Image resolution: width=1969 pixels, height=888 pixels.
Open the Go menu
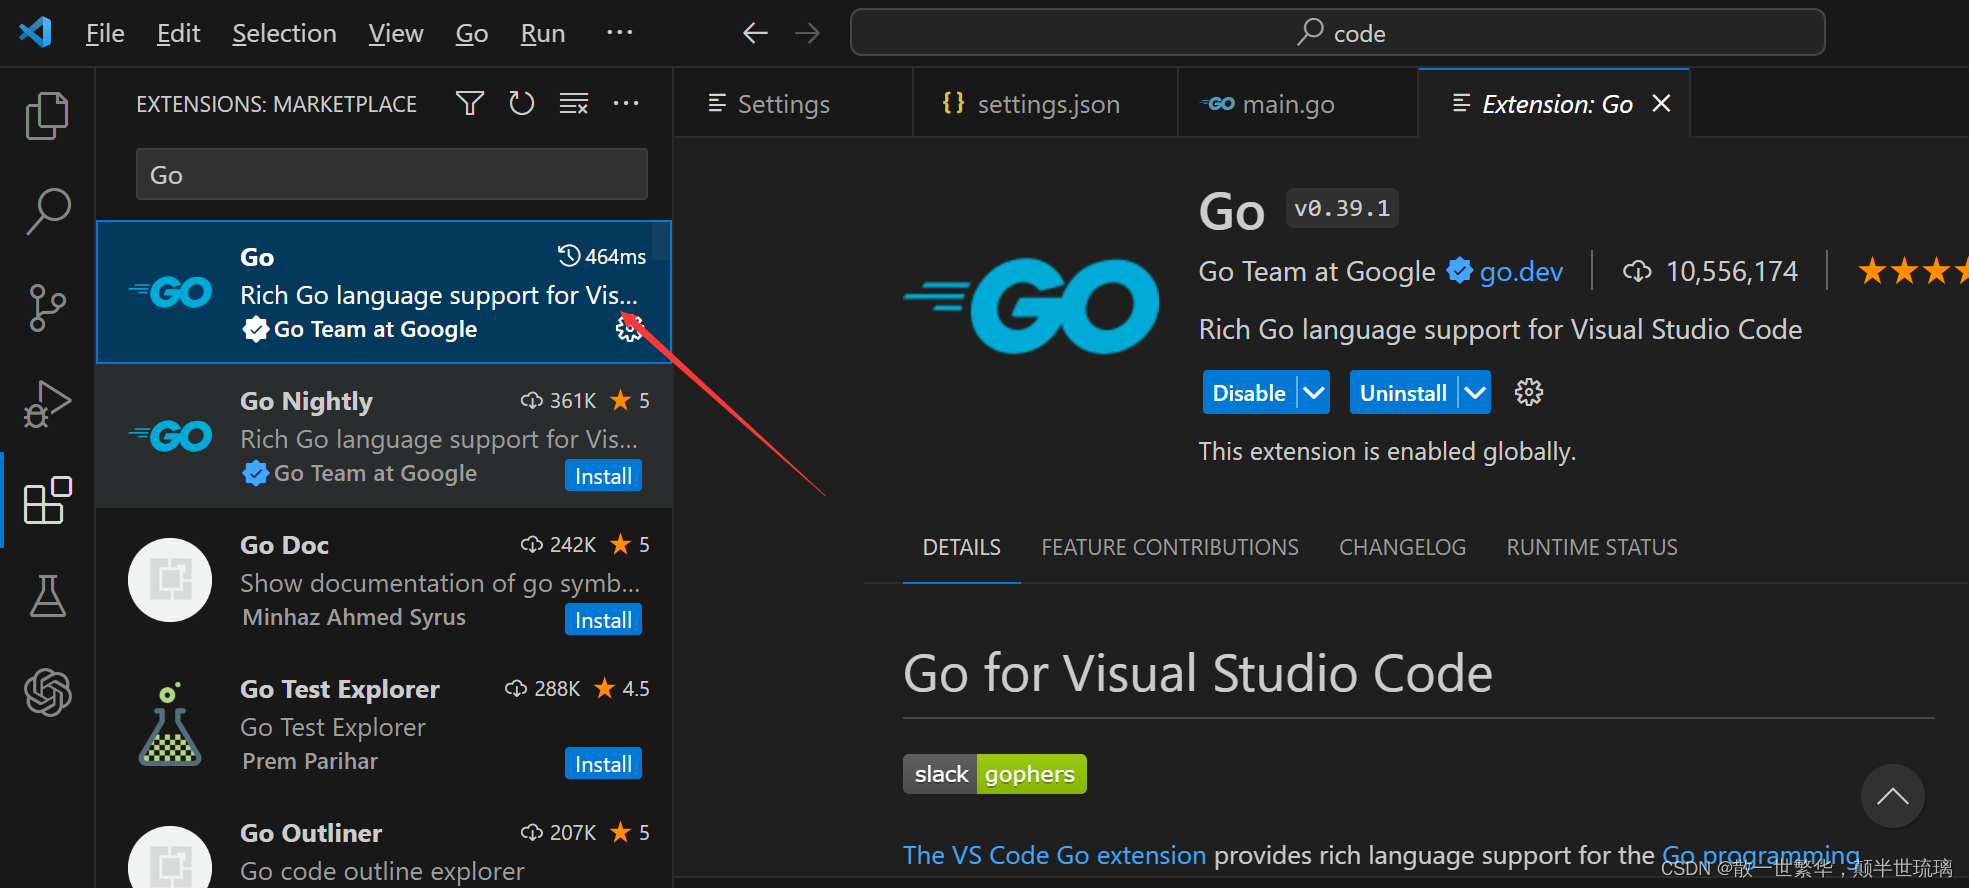(472, 33)
